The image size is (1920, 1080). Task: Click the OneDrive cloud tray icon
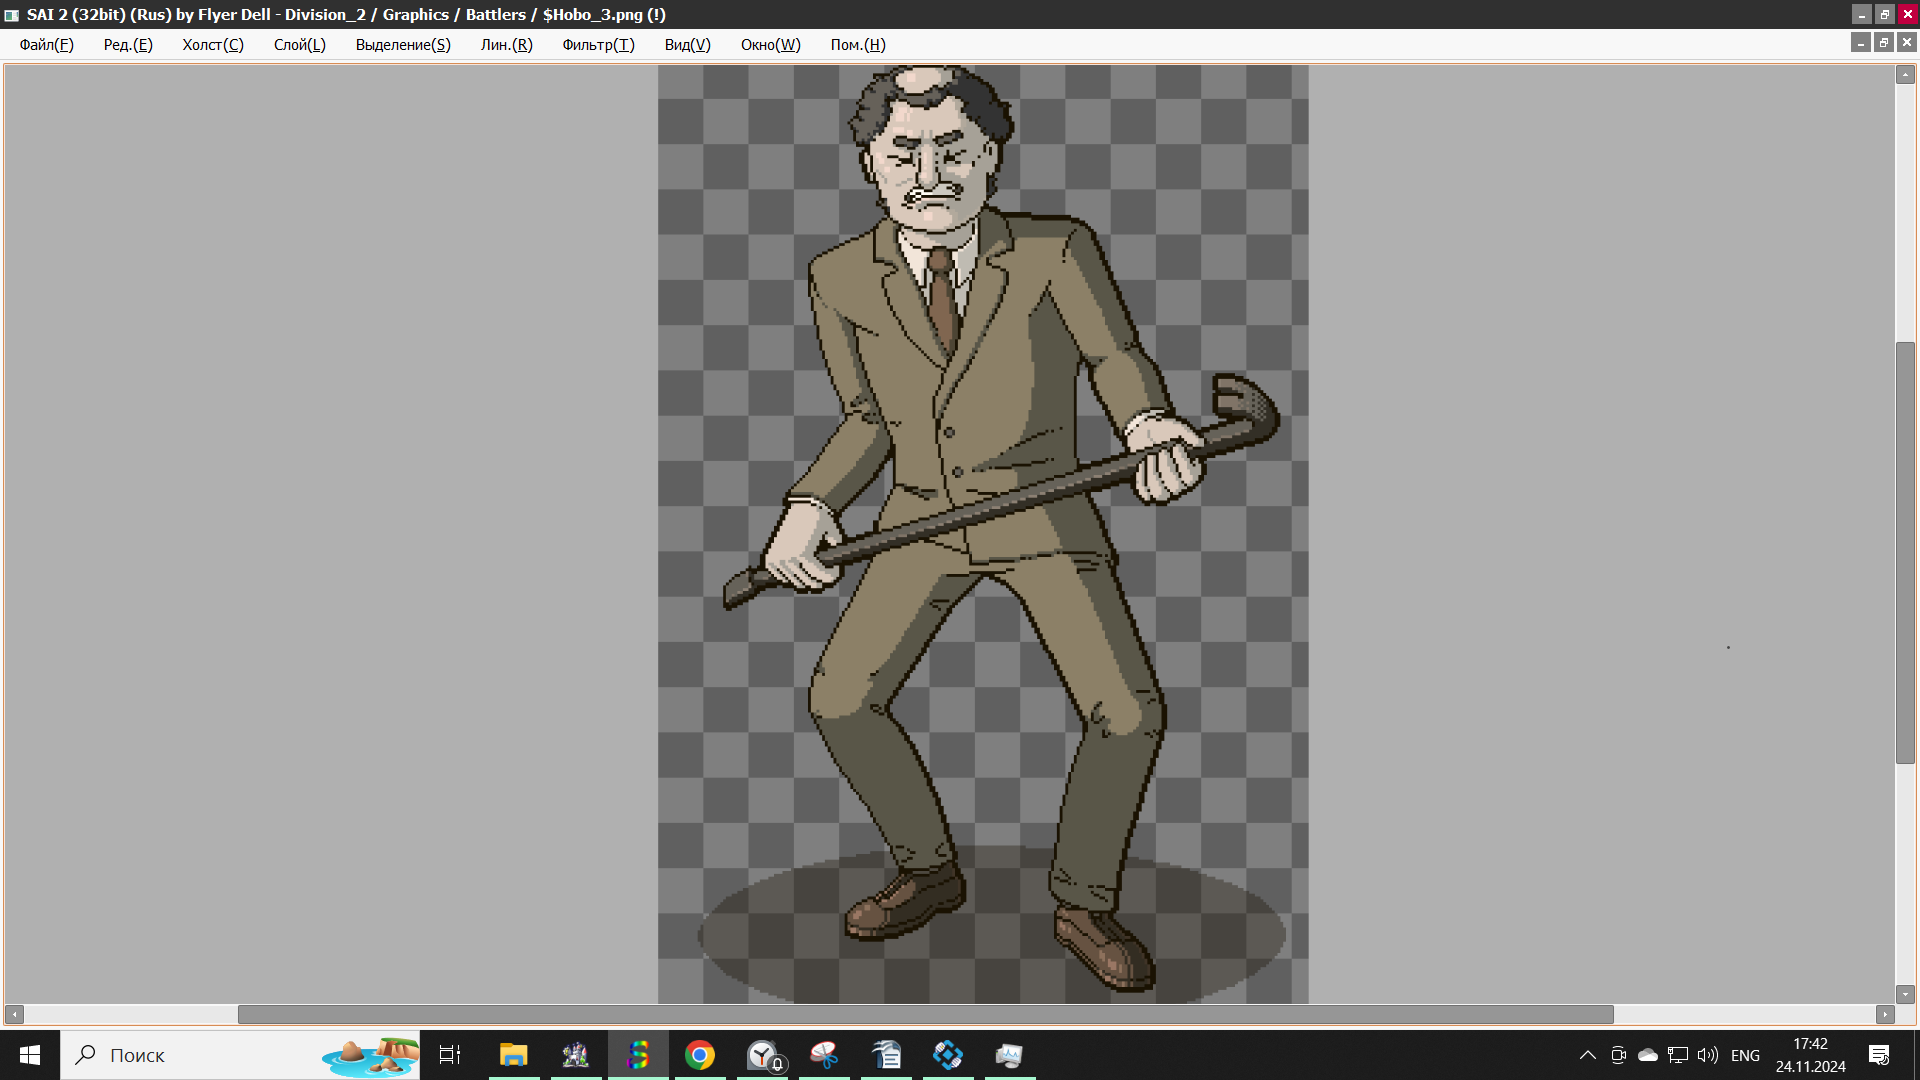click(1648, 1055)
